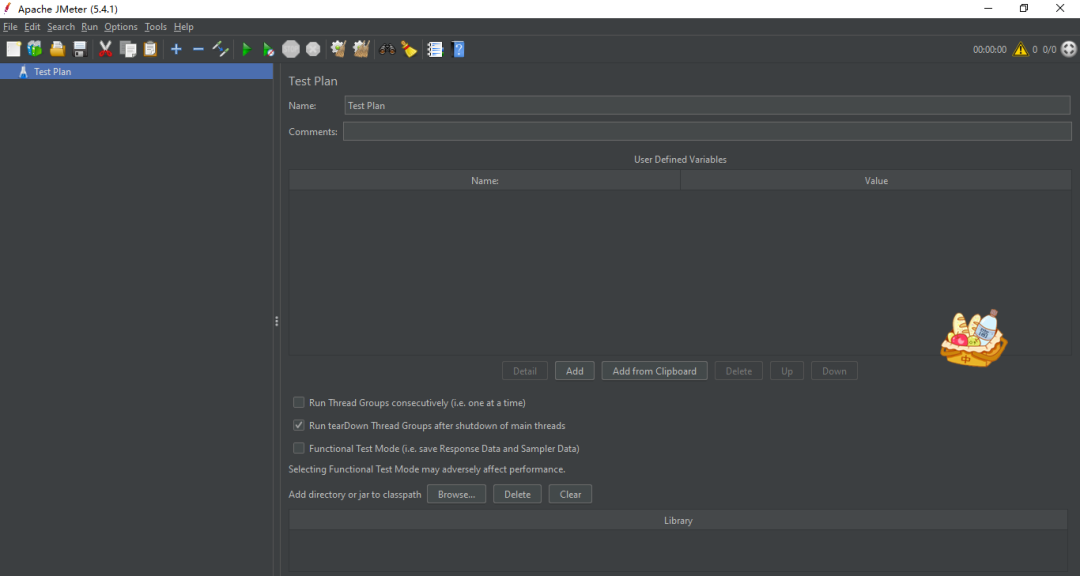Stop the test with STOP icon
1080x576 pixels.
[291, 49]
